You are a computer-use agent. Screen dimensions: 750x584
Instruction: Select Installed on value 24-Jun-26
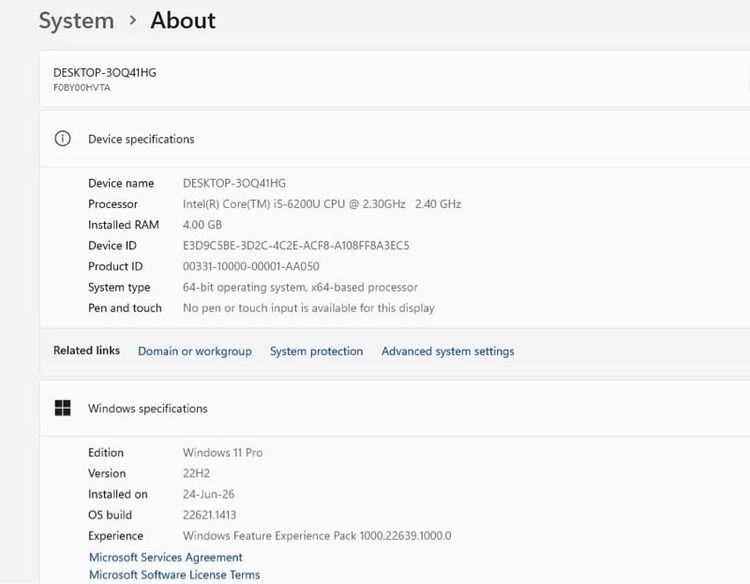coord(209,494)
